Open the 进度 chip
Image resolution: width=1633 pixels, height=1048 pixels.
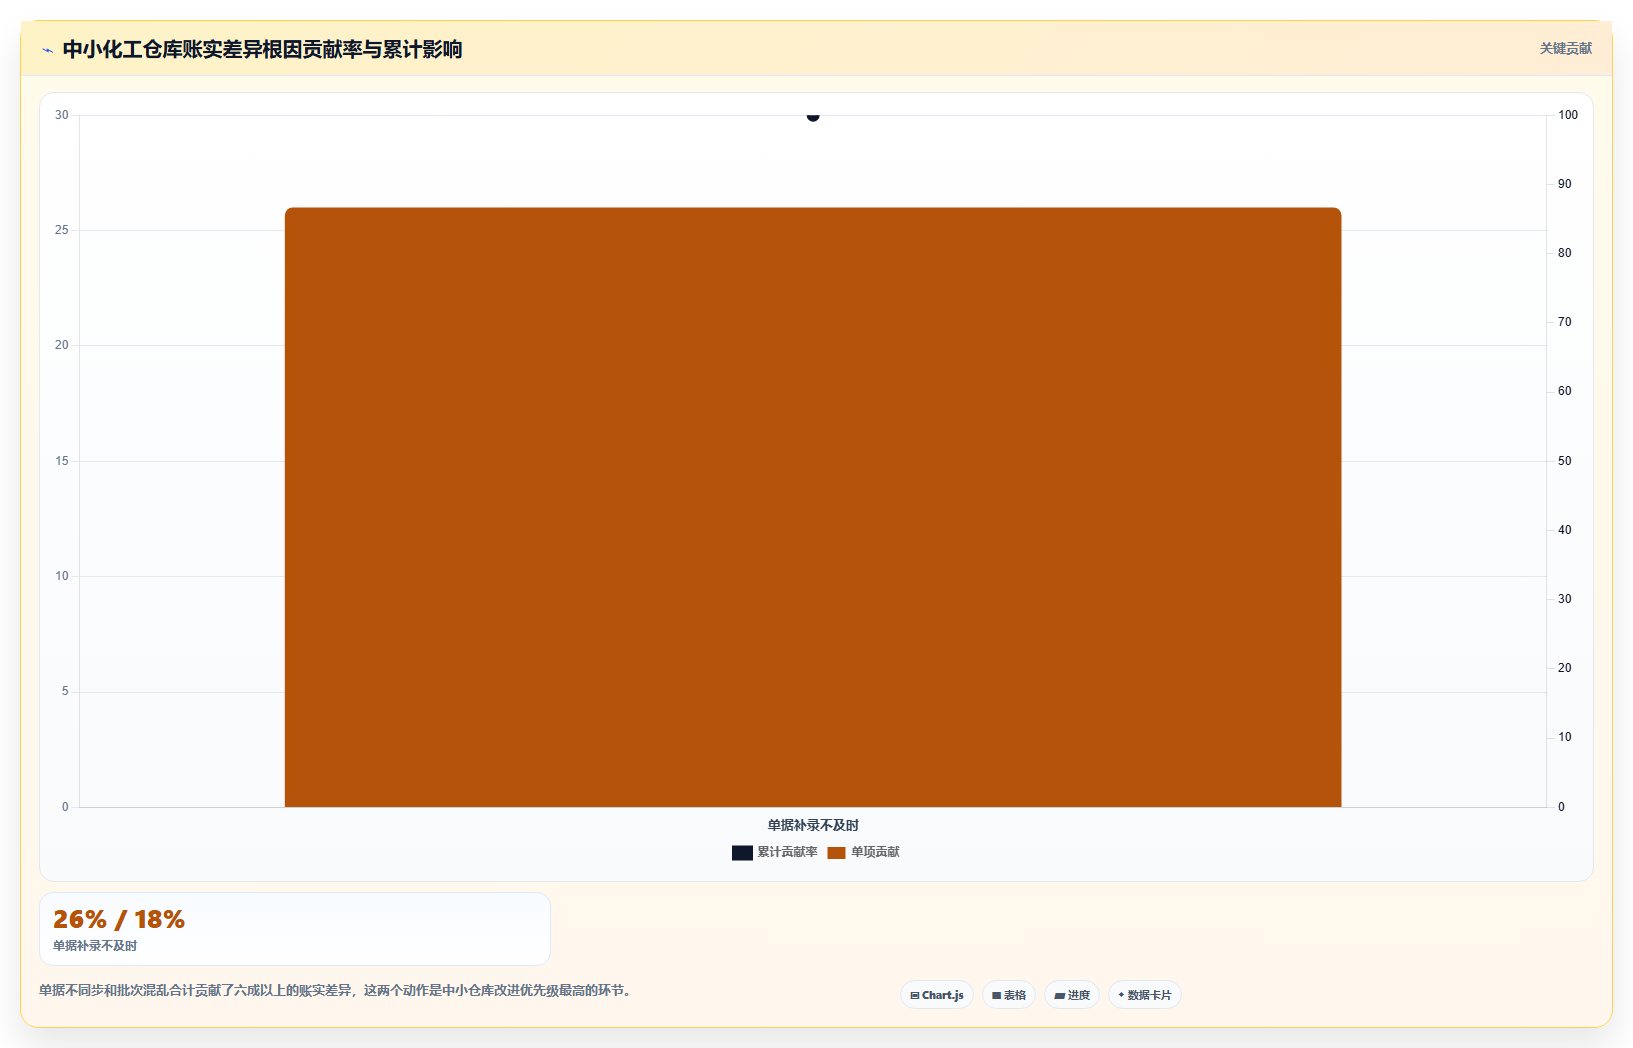tap(1072, 995)
